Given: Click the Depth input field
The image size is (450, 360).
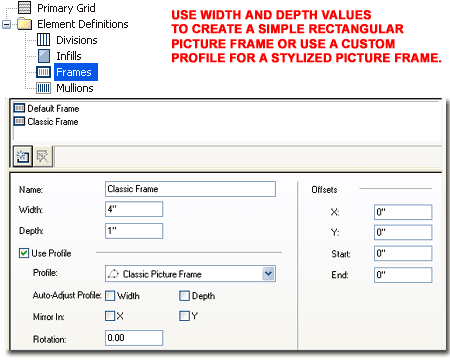Looking at the screenshot, I should 134,231.
